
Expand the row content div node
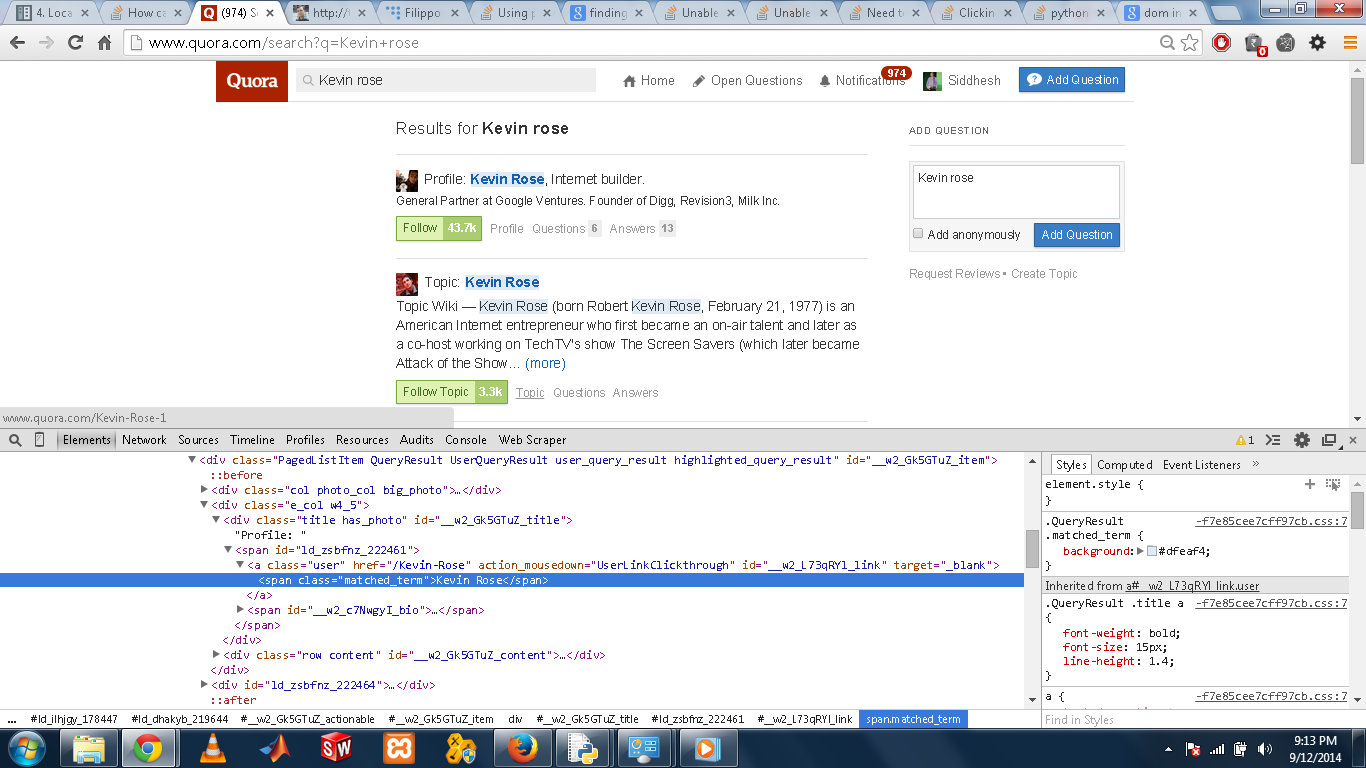[x=216, y=655]
